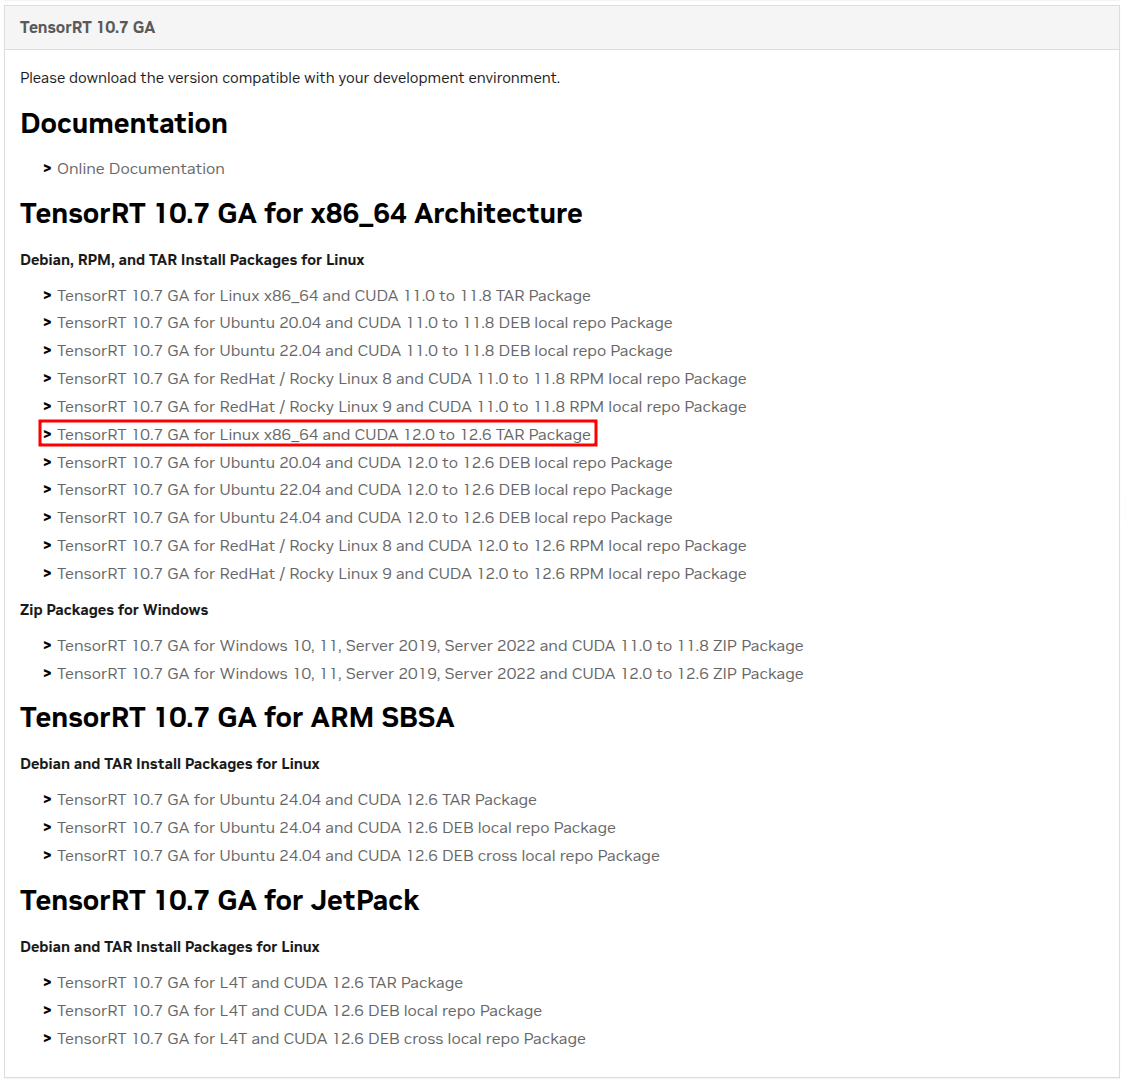Open ARM SBSA Ubuntu 24.04 CUDA 12.6 TAR Package
The height and width of the screenshot is (1083, 1127).
297,801
